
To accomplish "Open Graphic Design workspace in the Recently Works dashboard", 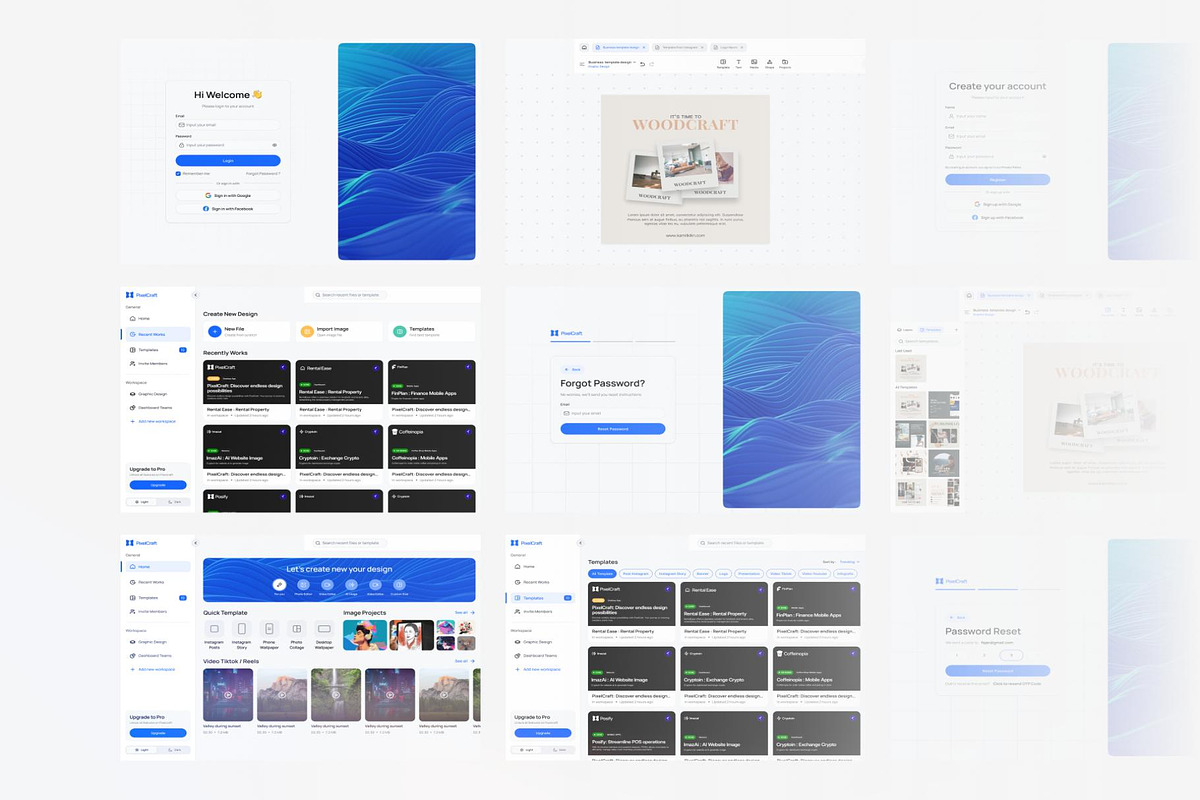I will (157, 393).
